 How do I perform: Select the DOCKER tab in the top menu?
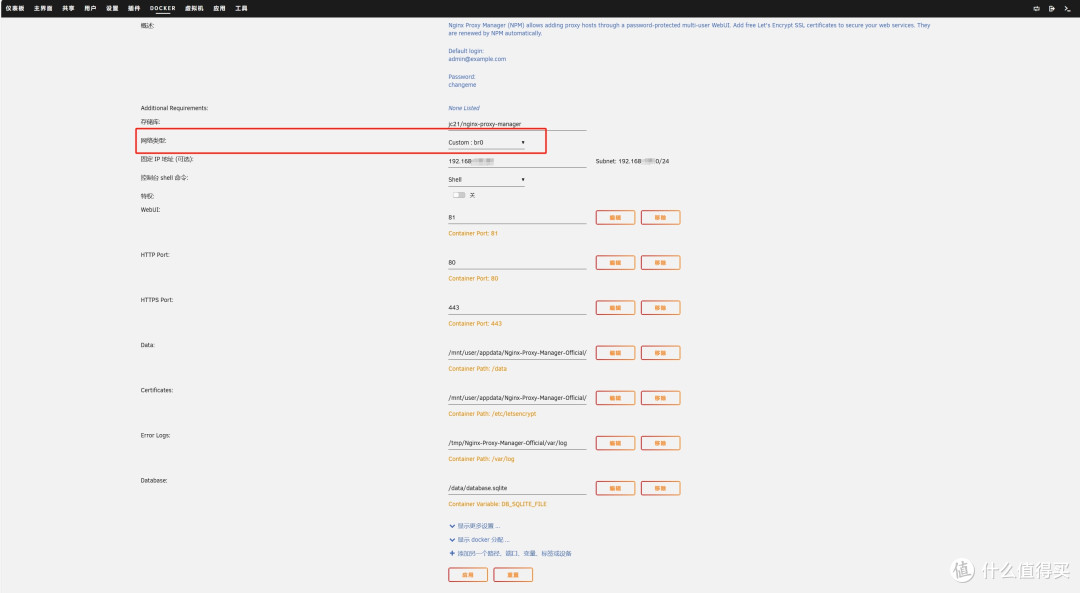[x=163, y=8]
